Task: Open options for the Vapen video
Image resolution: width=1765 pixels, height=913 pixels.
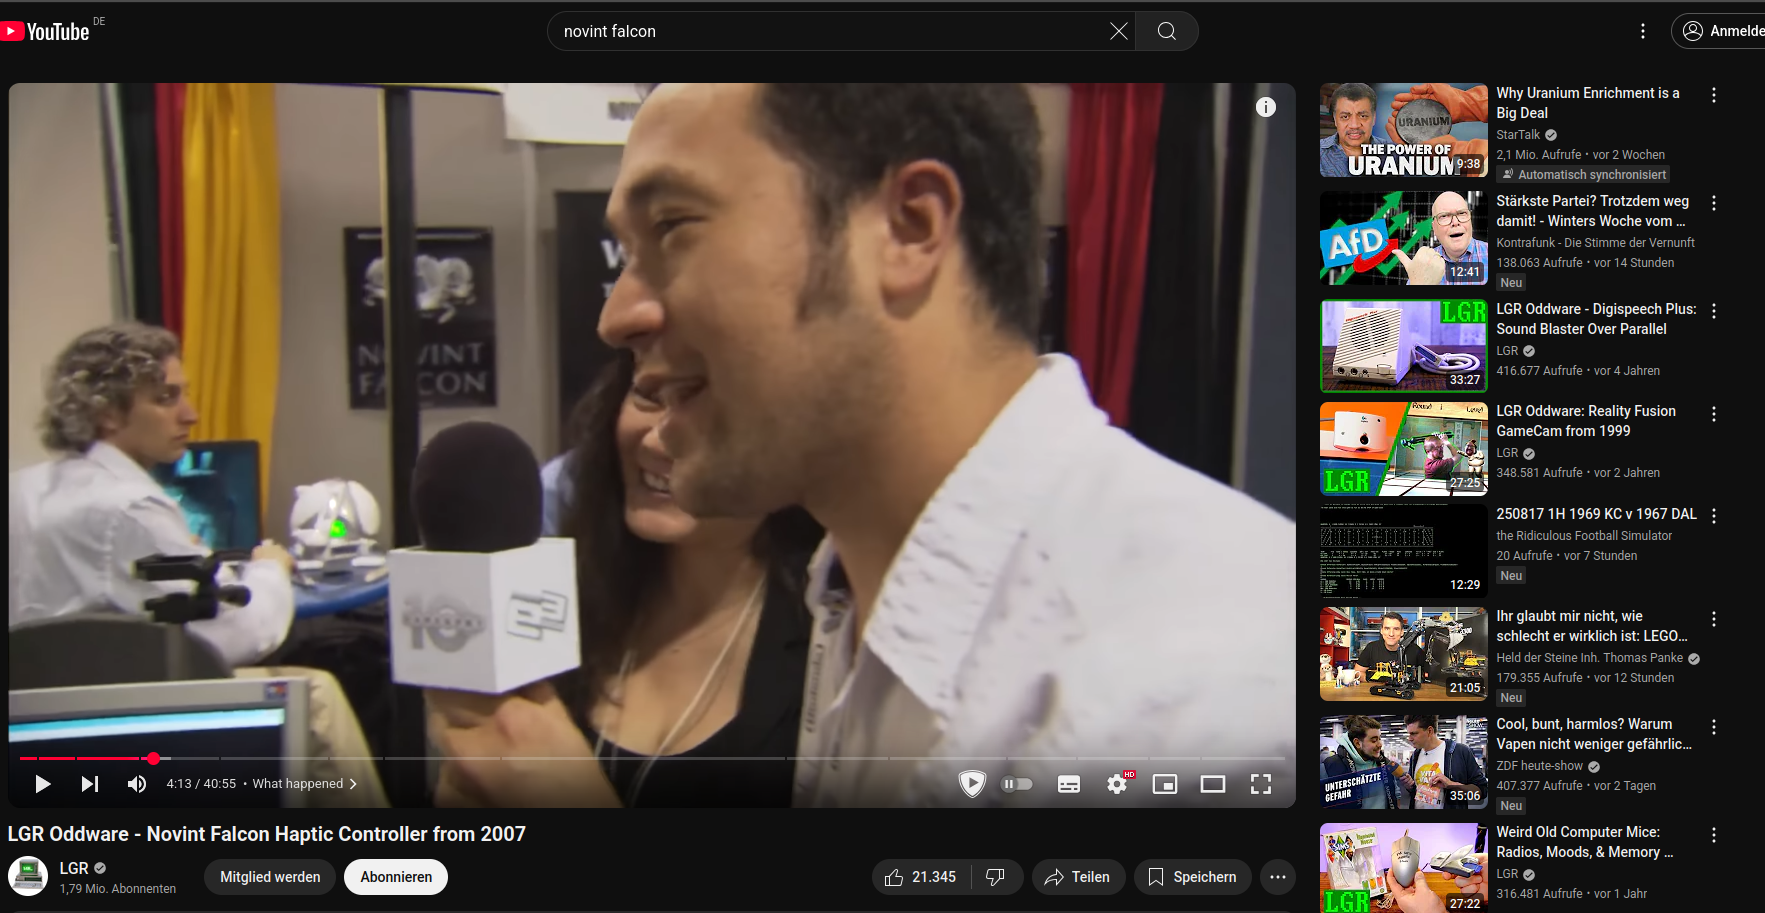Action: point(1714,727)
